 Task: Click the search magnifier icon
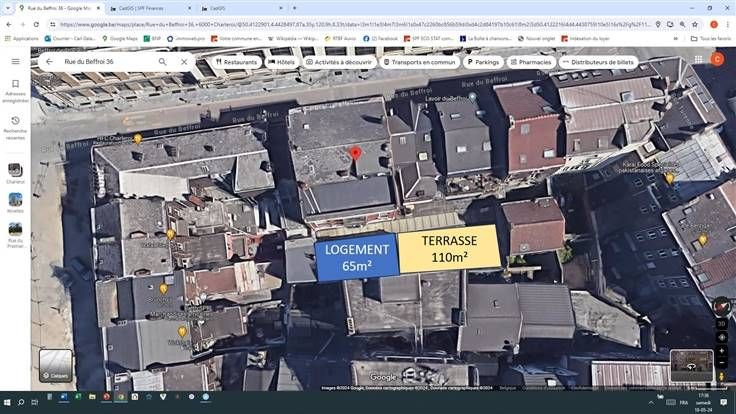point(163,61)
